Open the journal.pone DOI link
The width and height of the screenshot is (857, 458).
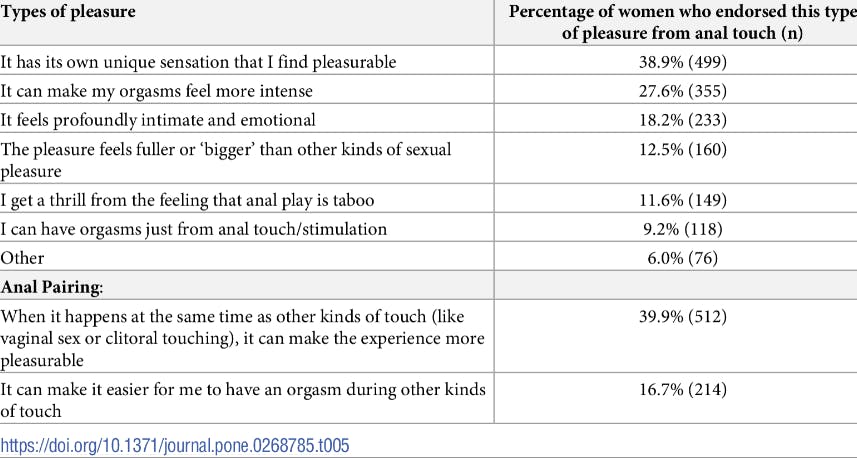175,446
